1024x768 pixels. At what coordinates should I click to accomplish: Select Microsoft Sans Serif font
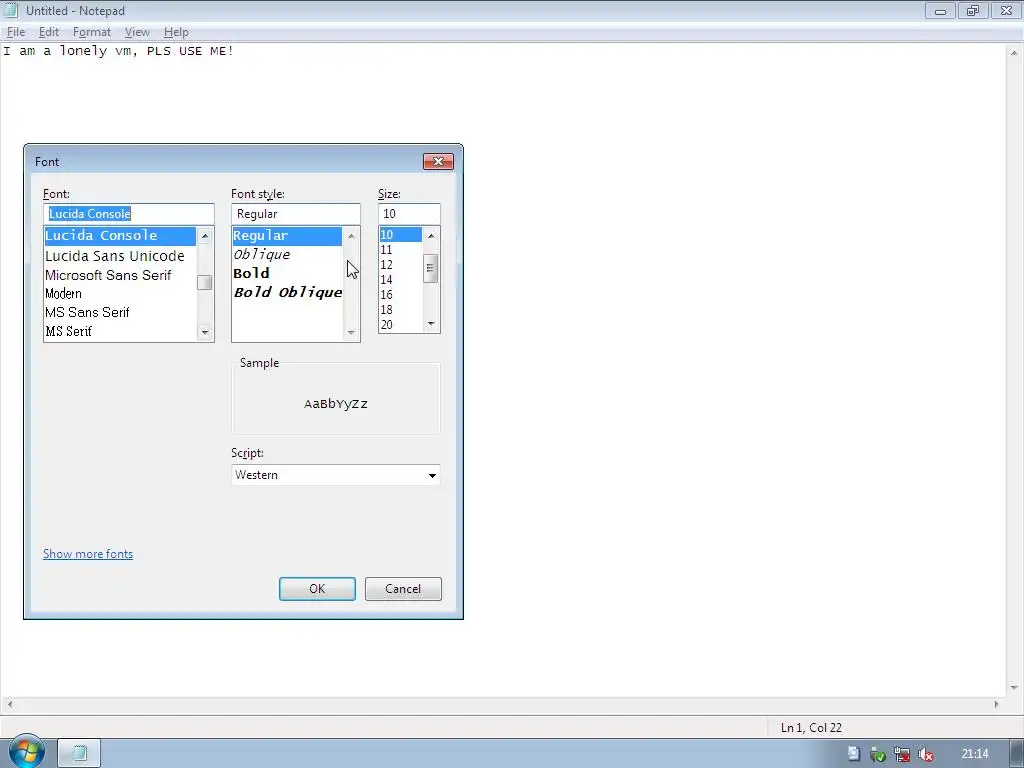tap(120, 275)
